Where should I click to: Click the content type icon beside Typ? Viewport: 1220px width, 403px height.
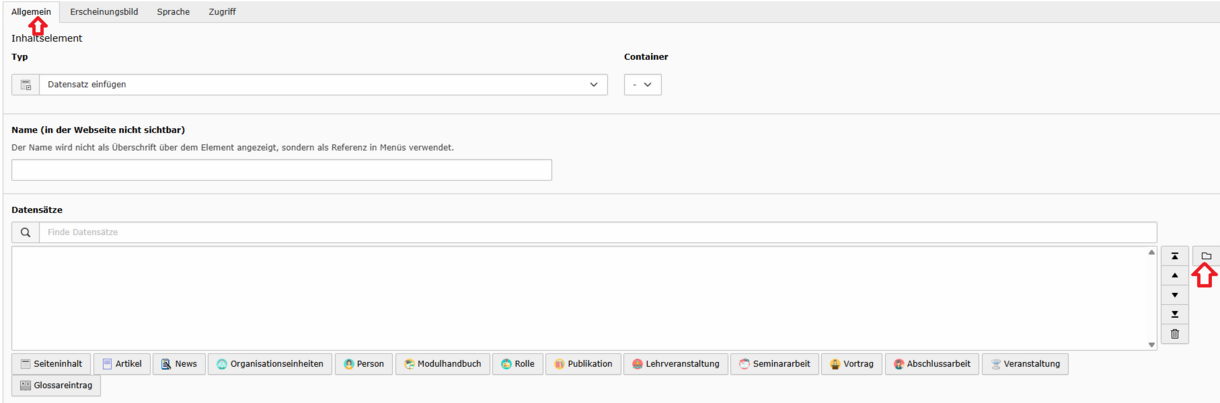click(x=26, y=85)
